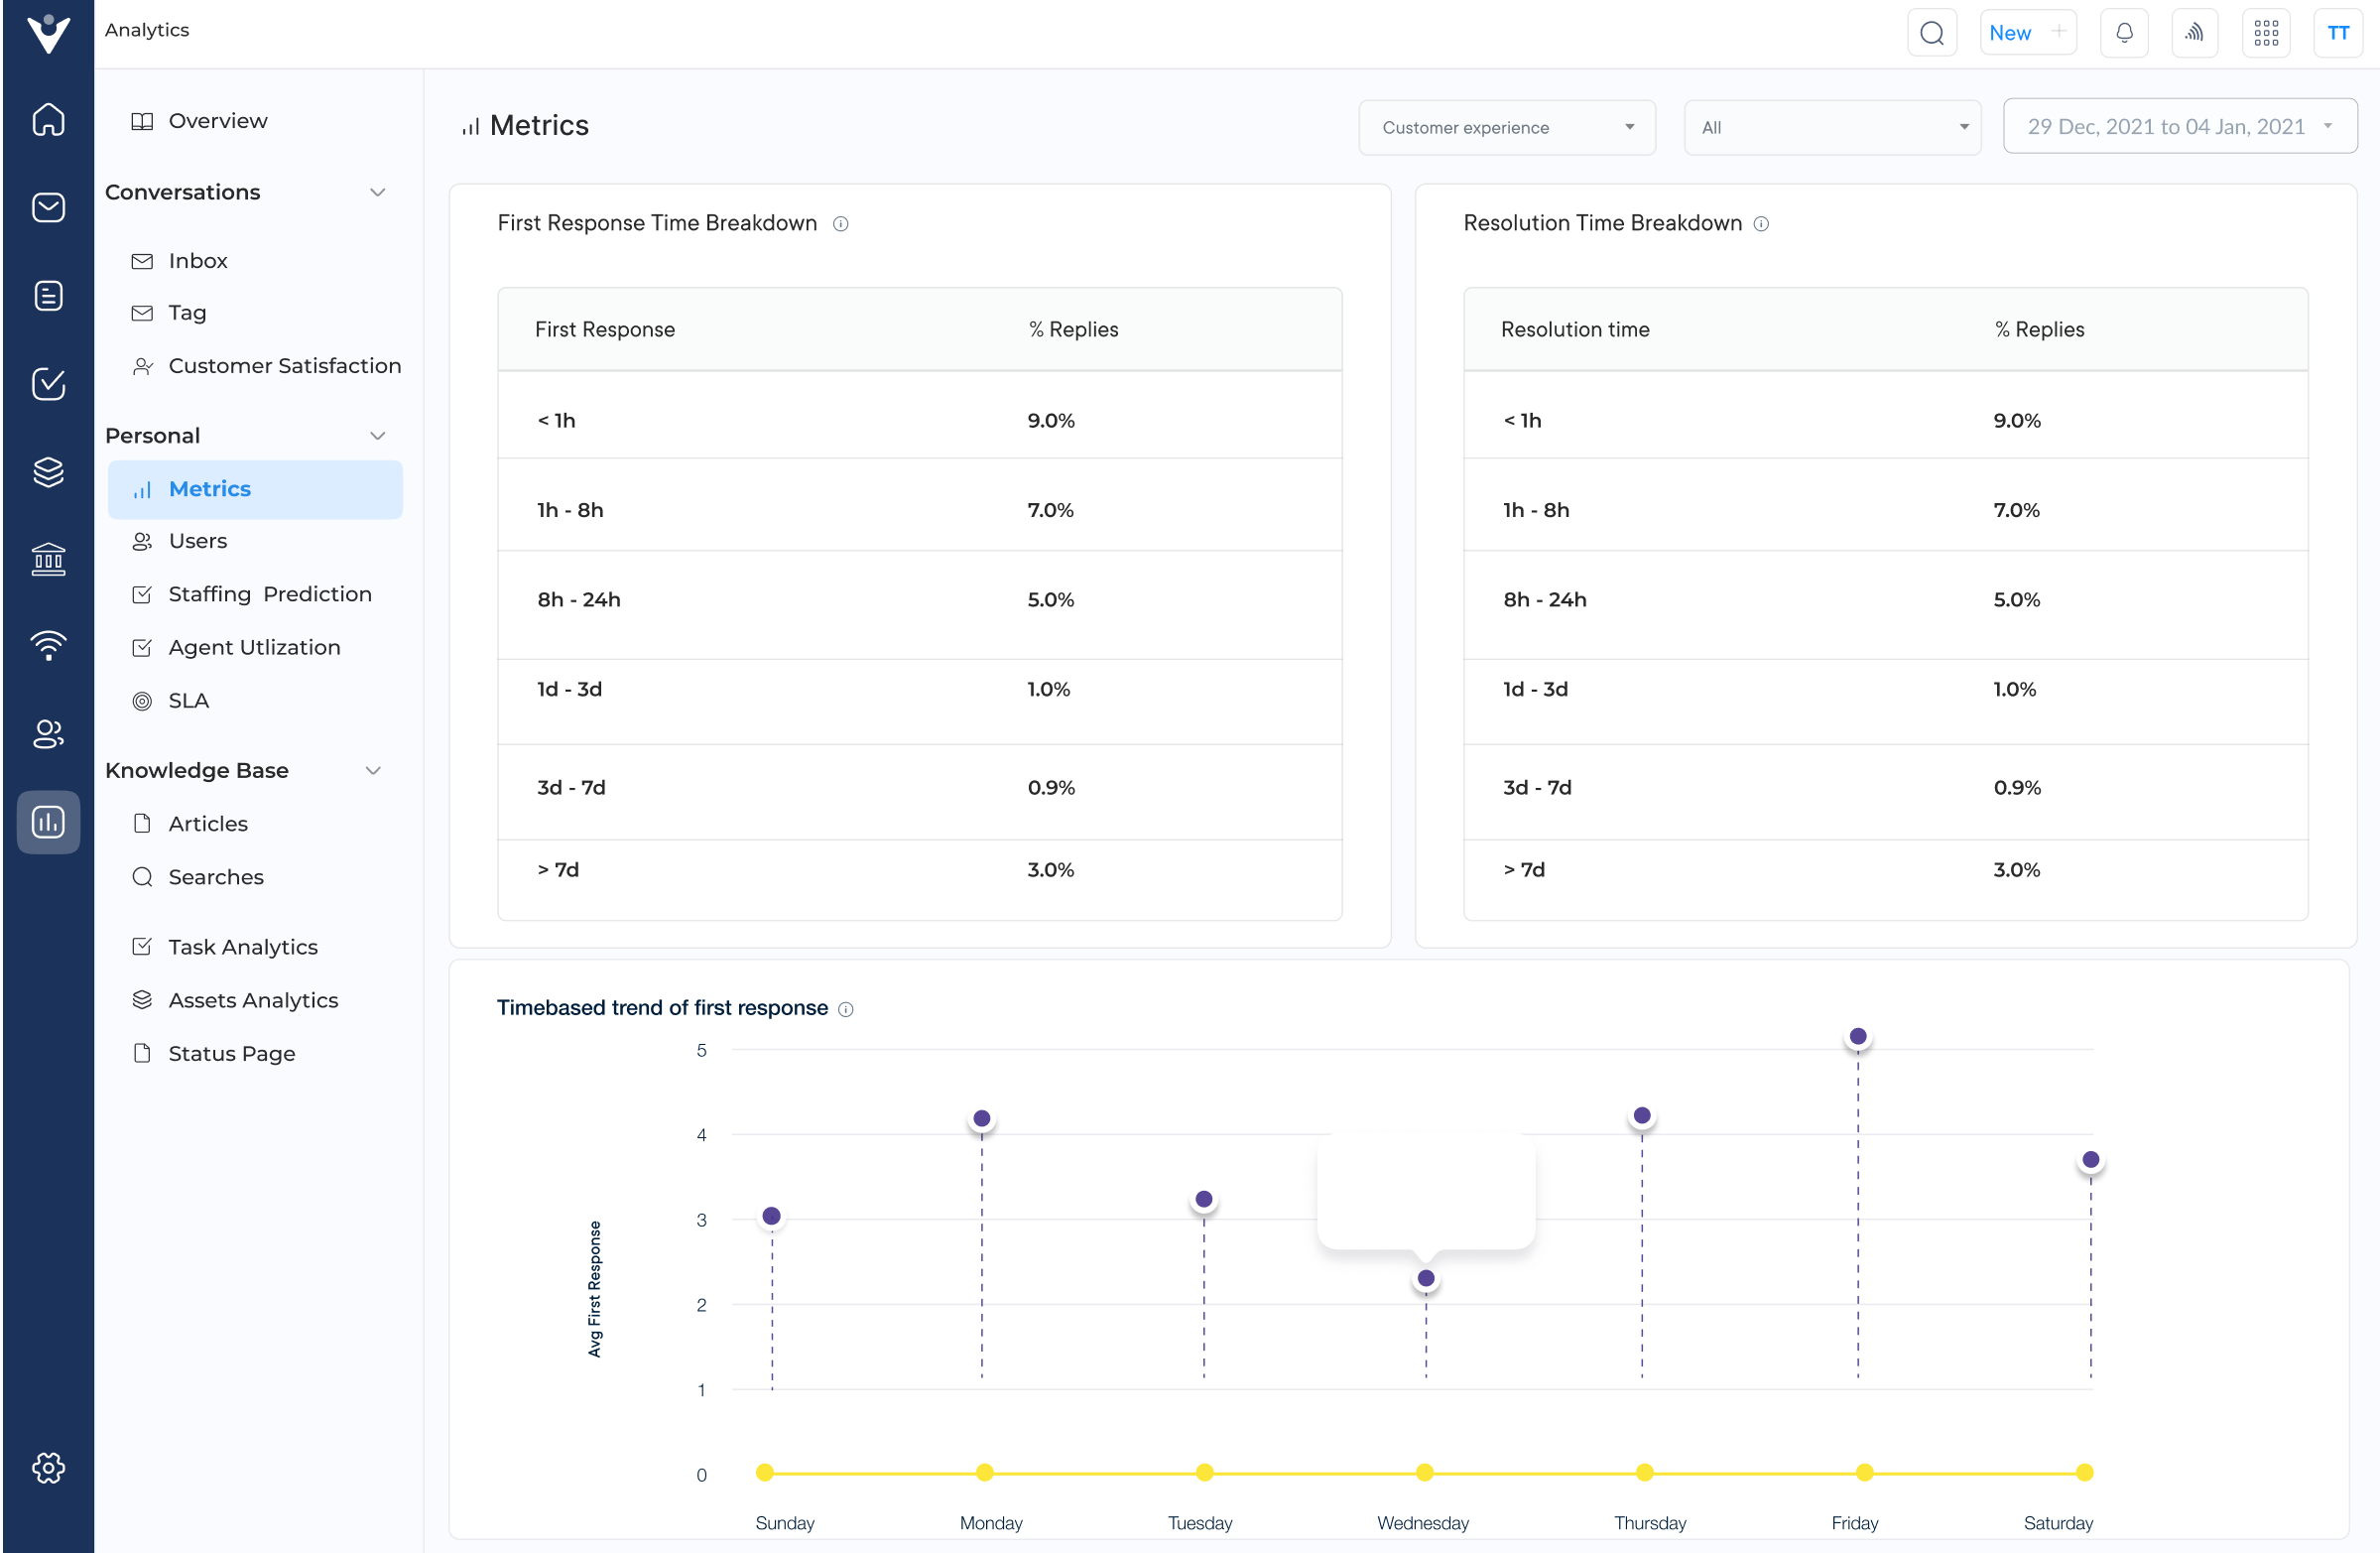Viewport: 2380px width, 1553px height.
Task: Expand the Conversations section
Action: point(380,193)
